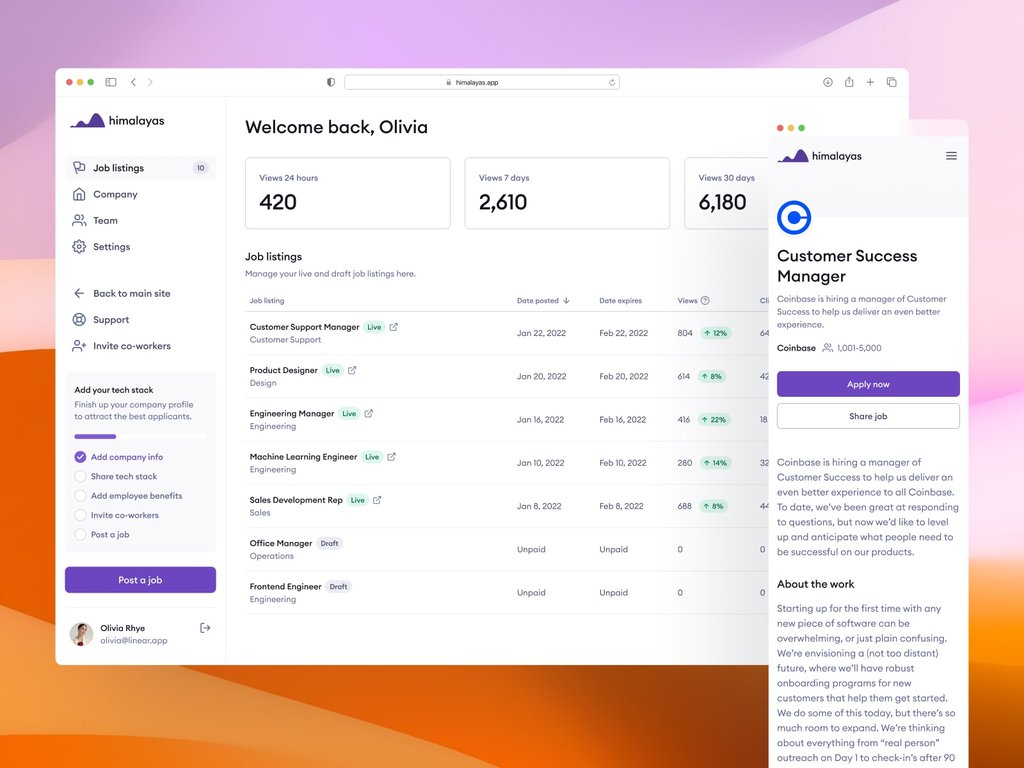Image resolution: width=1024 pixels, height=768 pixels.
Task: Click the Apply now button
Action: [x=868, y=384]
